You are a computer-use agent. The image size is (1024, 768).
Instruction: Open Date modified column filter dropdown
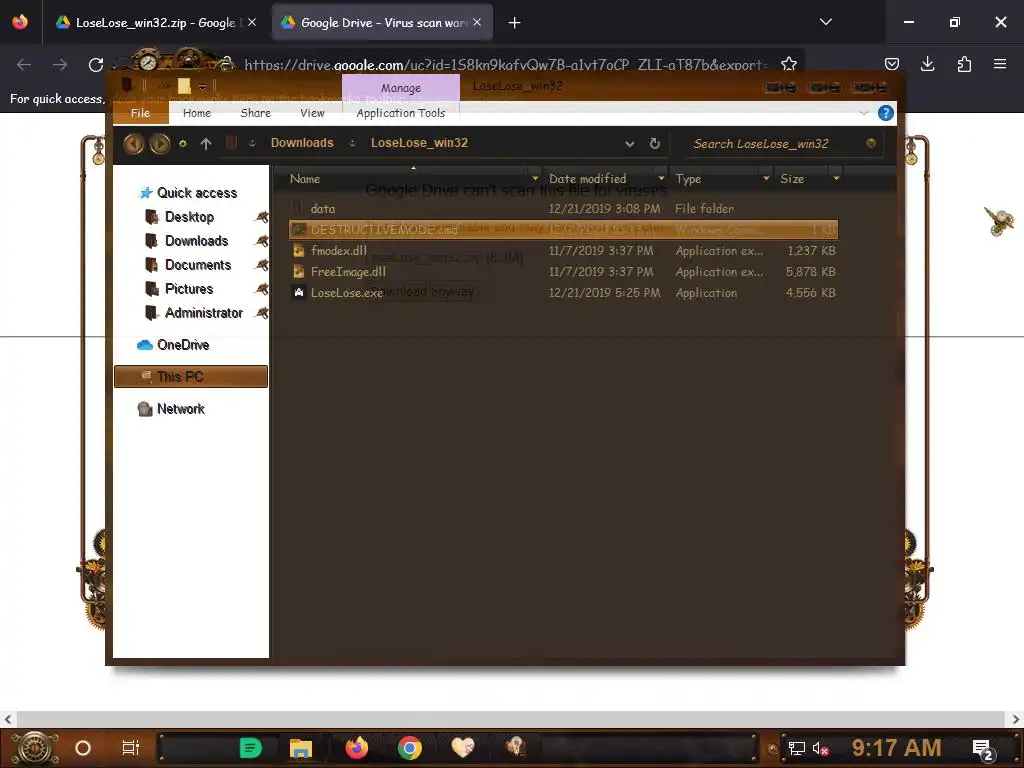pyautogui.click(x=661, y=178)
